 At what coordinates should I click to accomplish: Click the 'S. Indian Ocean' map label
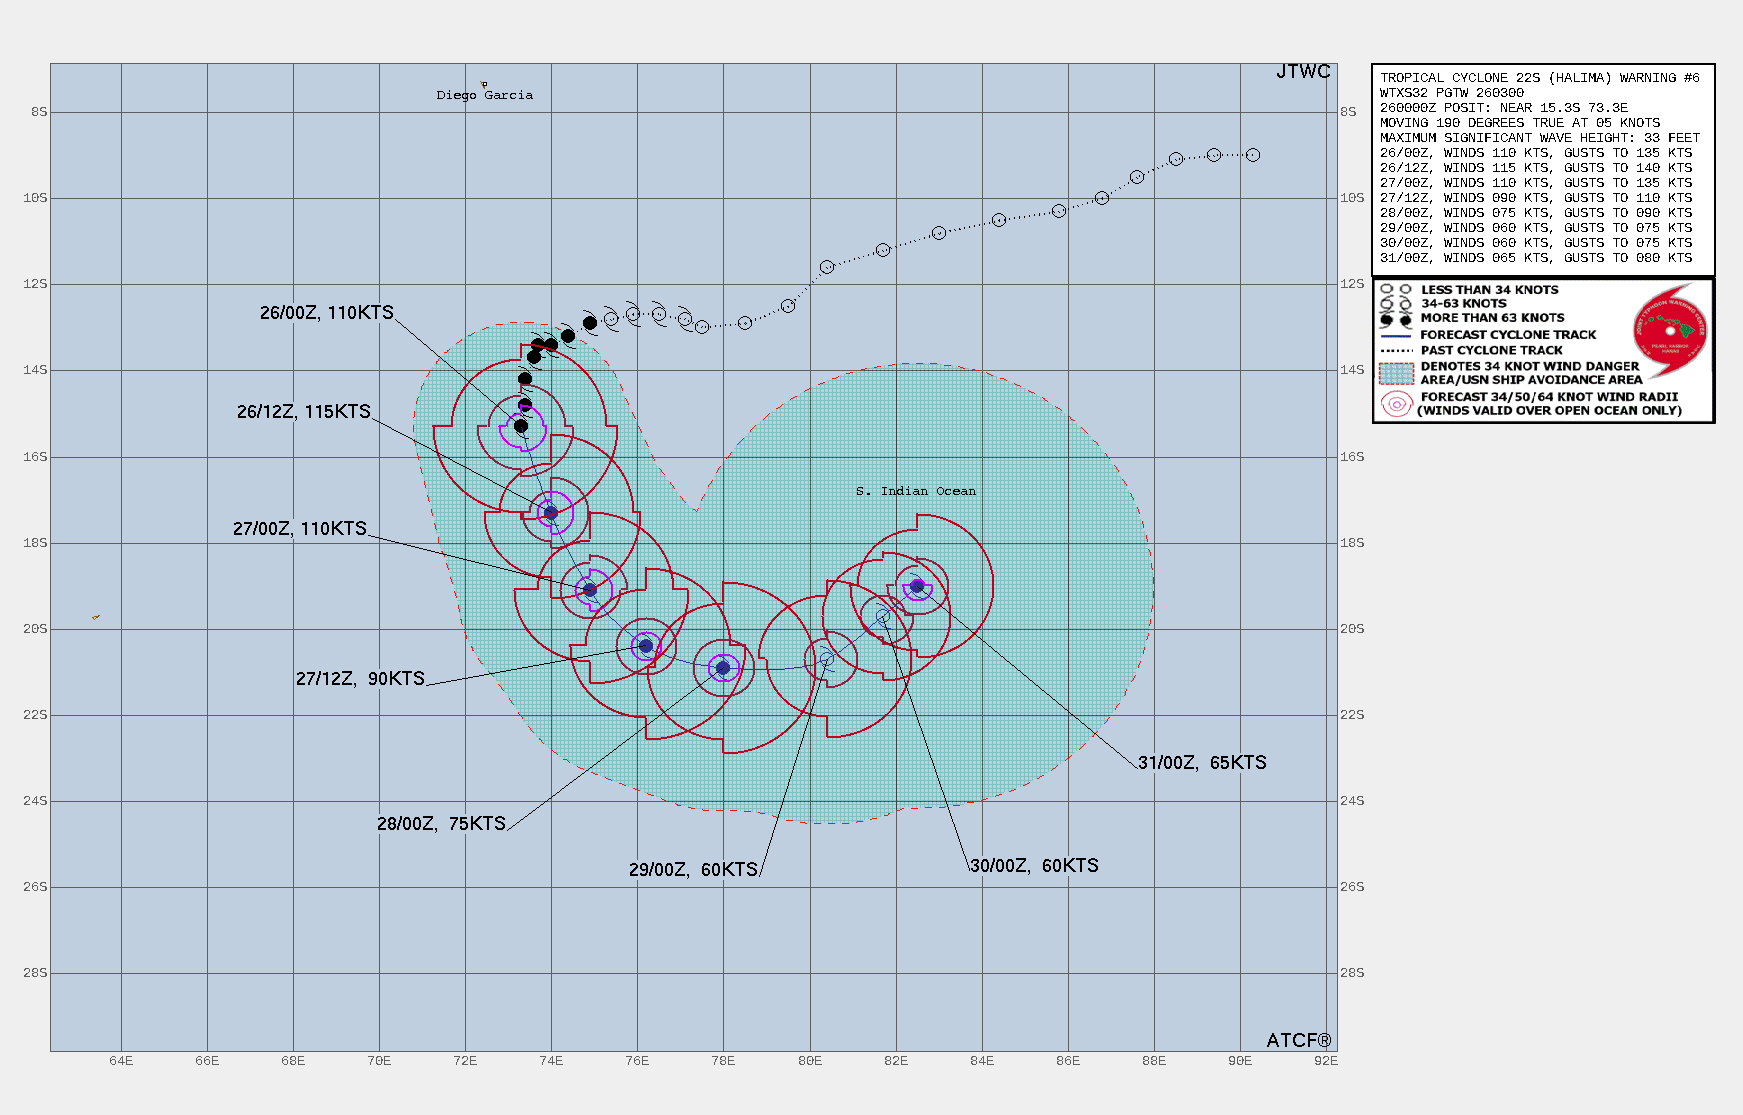(915, 491)
